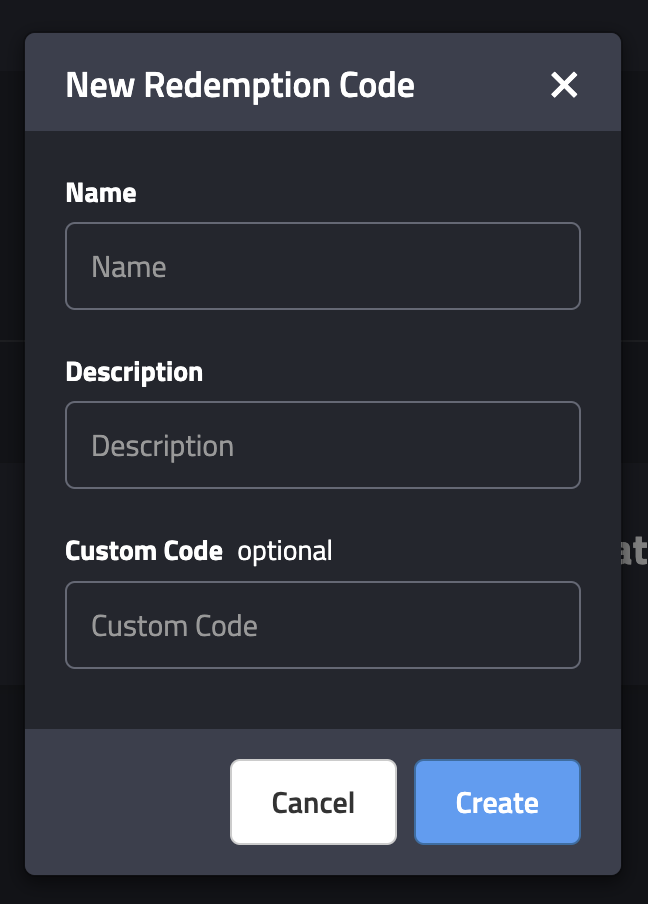Image resolution: width=648 pixels, height=904 pixels.
Task: Click the New Redemption Code title
Action: 240,85
